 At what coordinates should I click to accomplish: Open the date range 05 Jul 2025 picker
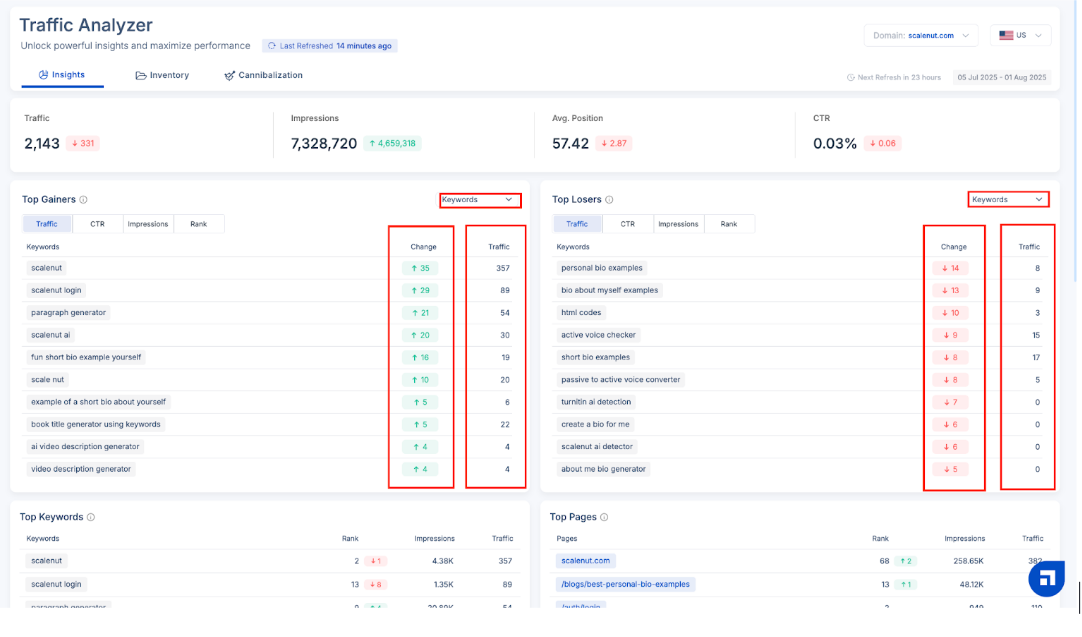tap(1001, 77)
